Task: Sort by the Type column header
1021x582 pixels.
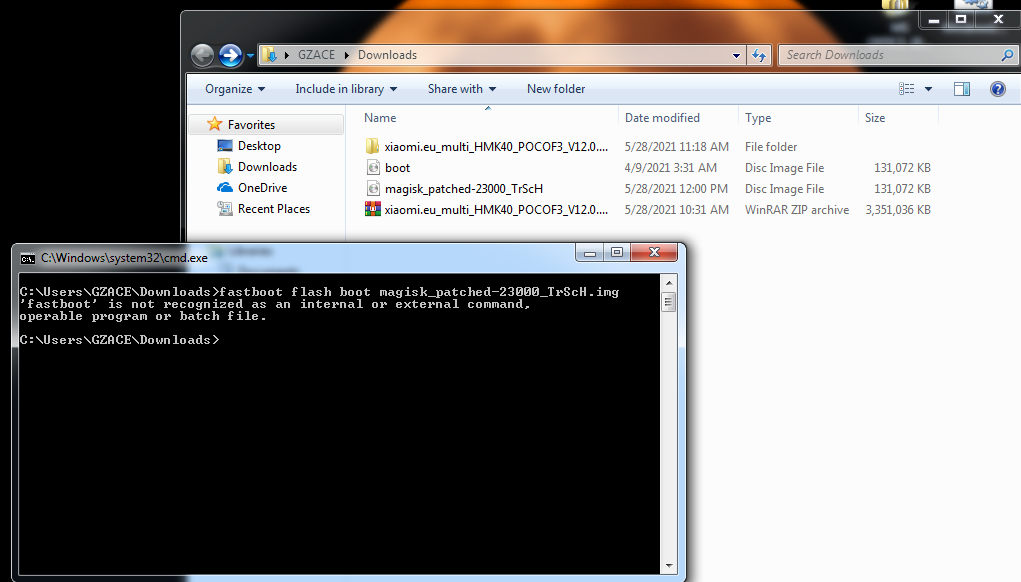Action: point(758,118)
